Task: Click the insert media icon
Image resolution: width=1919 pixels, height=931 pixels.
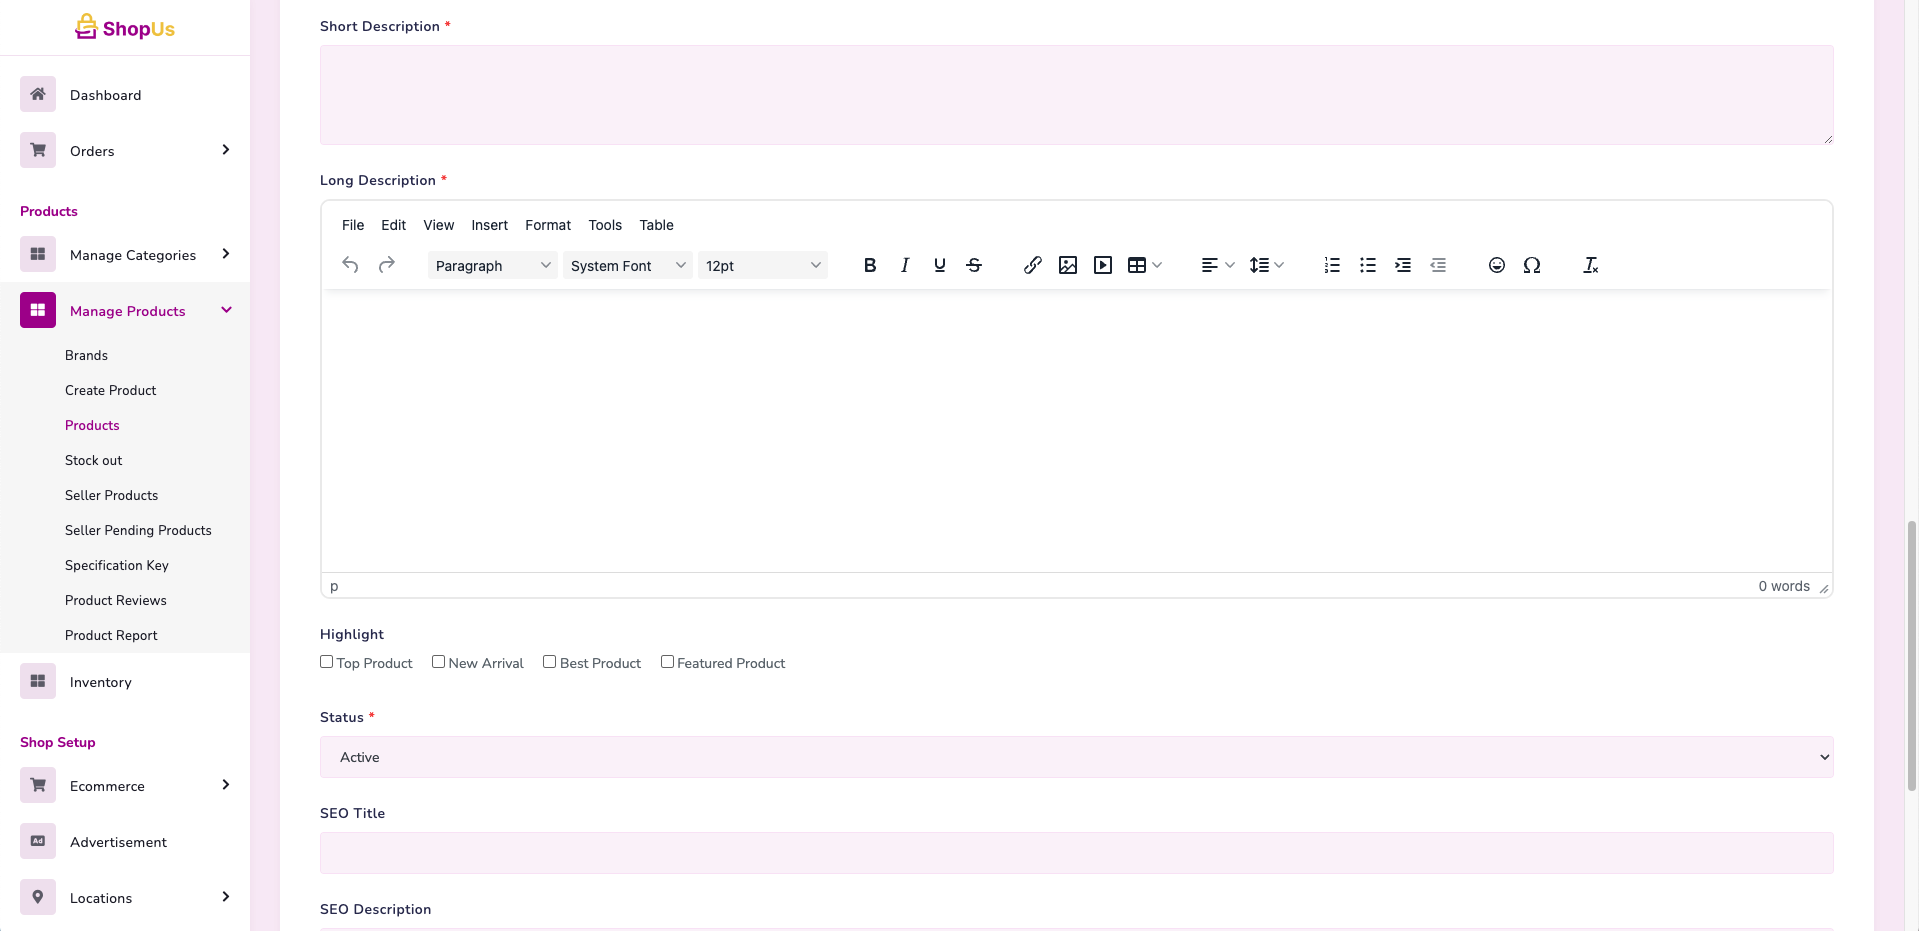Action: 1102,265
